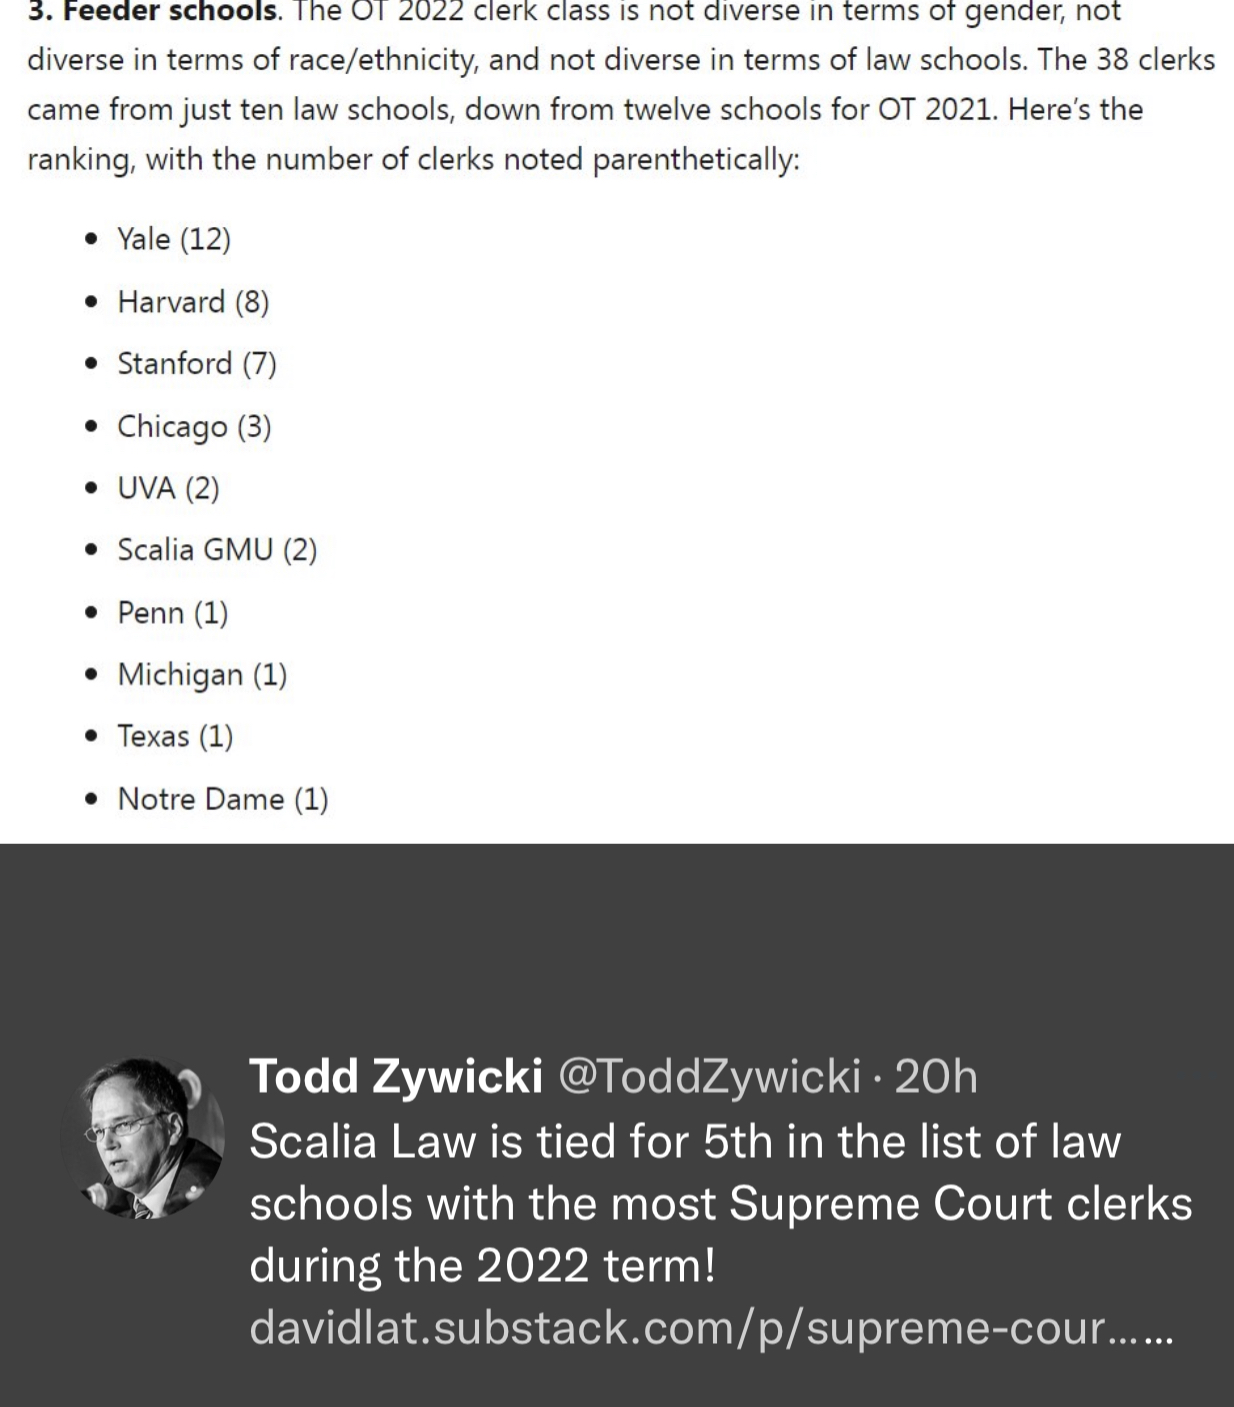Viewport: 1234px width, 1407px height.
Task: Select the Chicago (3) entry
Action: [194, 426]
